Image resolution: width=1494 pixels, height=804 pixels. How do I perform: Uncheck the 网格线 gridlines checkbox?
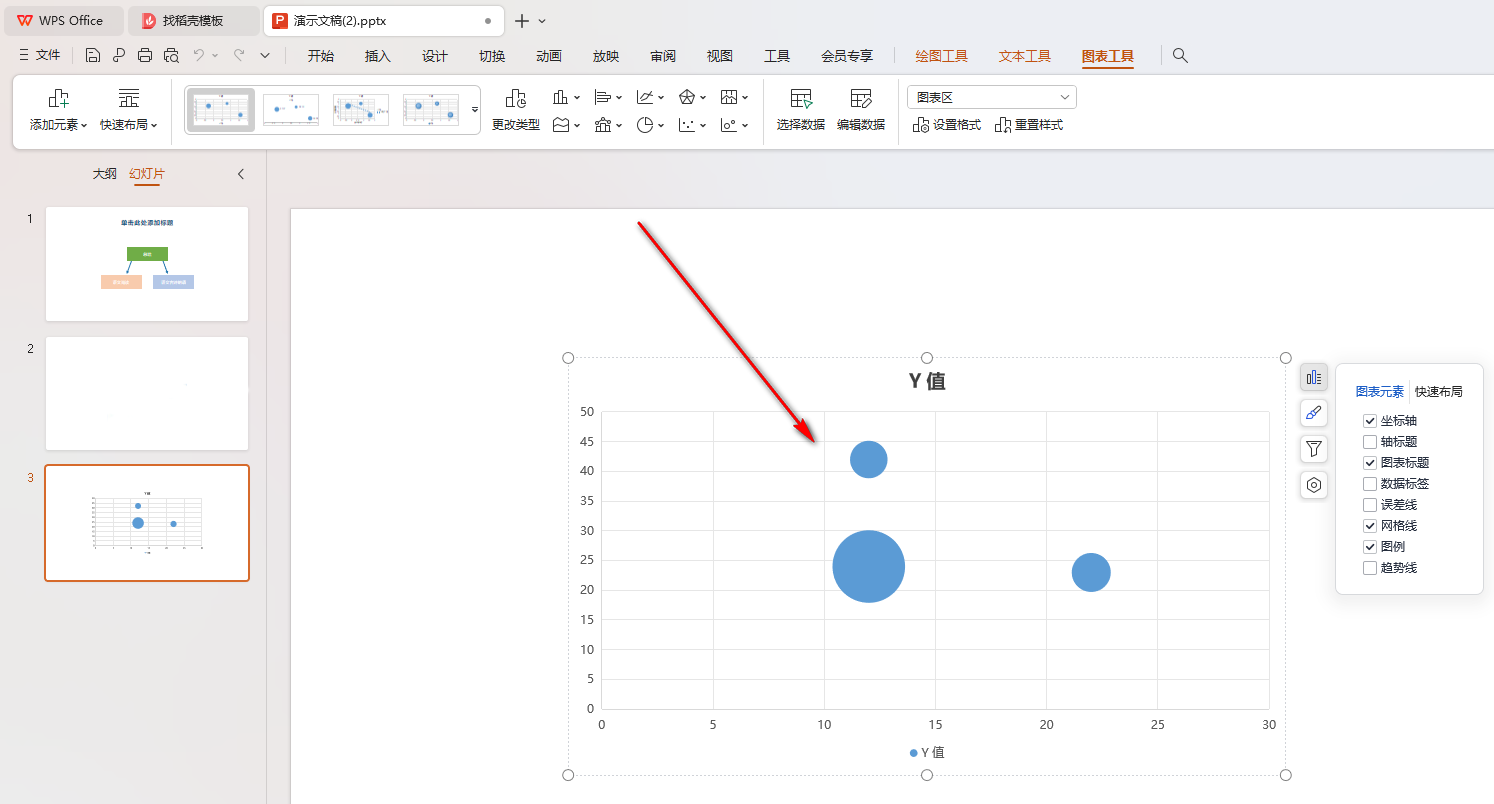[x=1370, y=526]
